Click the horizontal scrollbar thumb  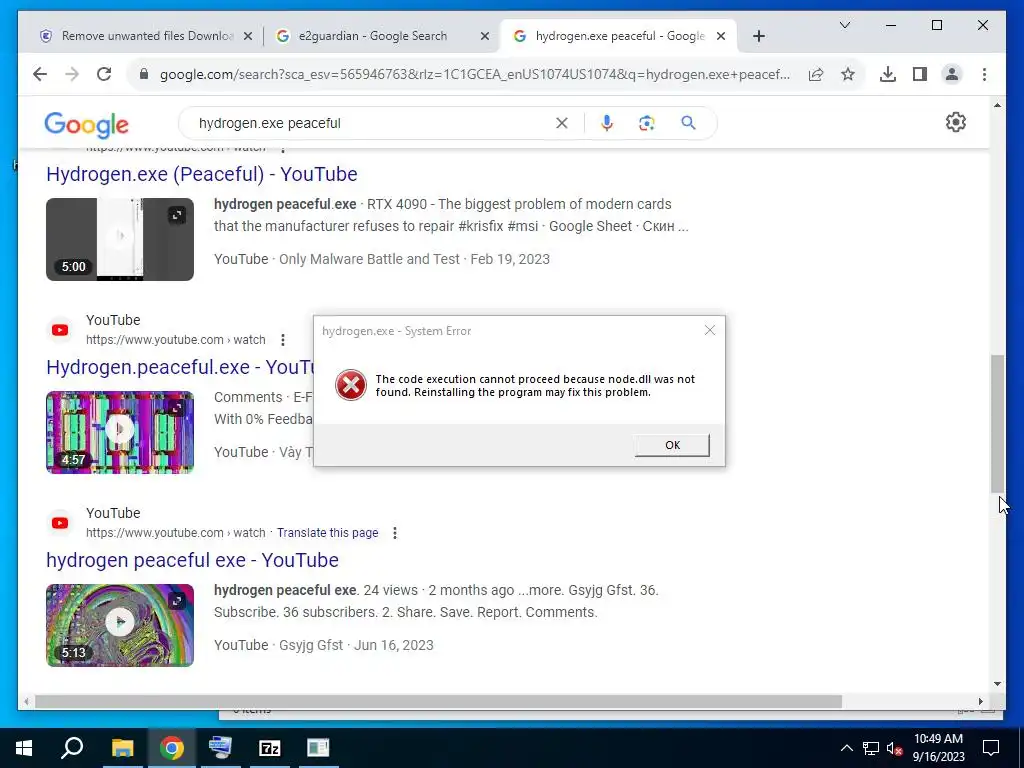coord(438,701)
